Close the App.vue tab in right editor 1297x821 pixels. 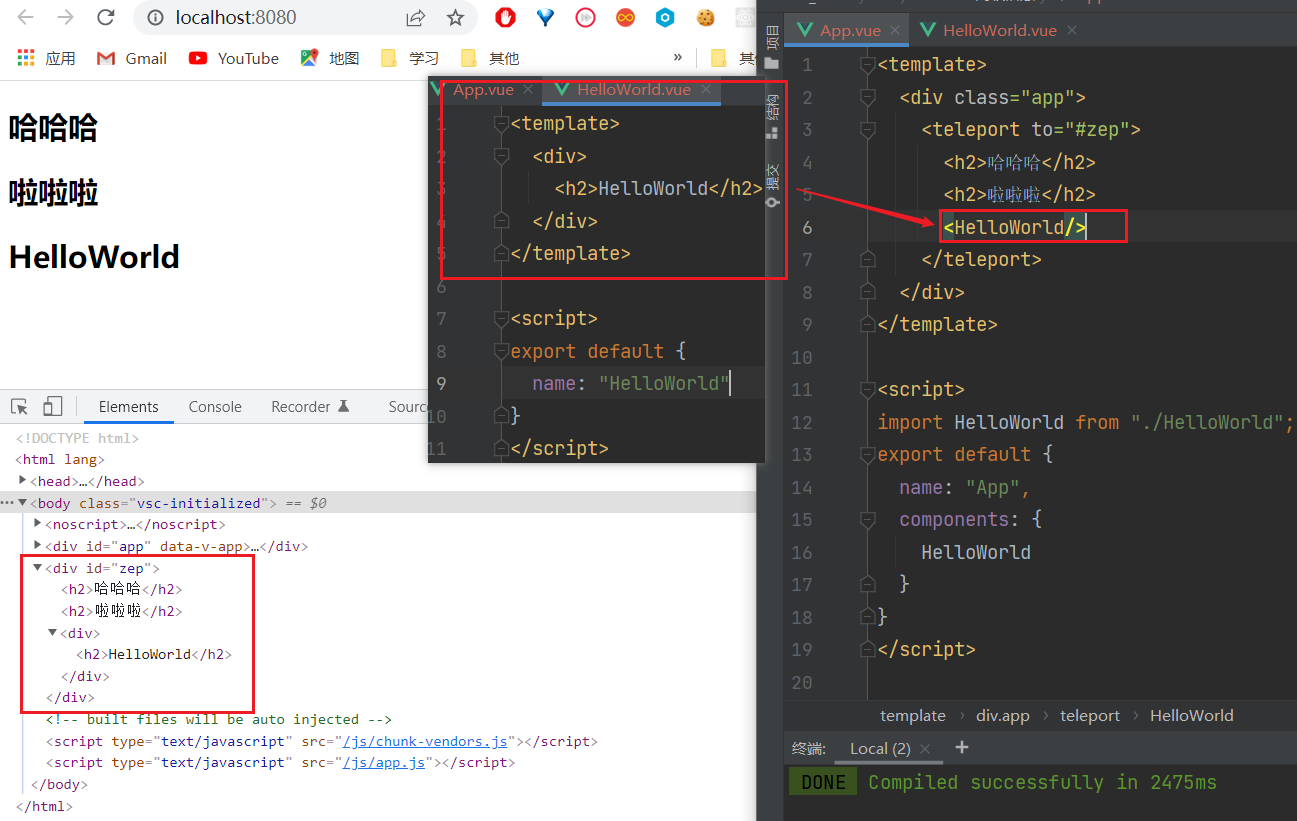point(896,31)
